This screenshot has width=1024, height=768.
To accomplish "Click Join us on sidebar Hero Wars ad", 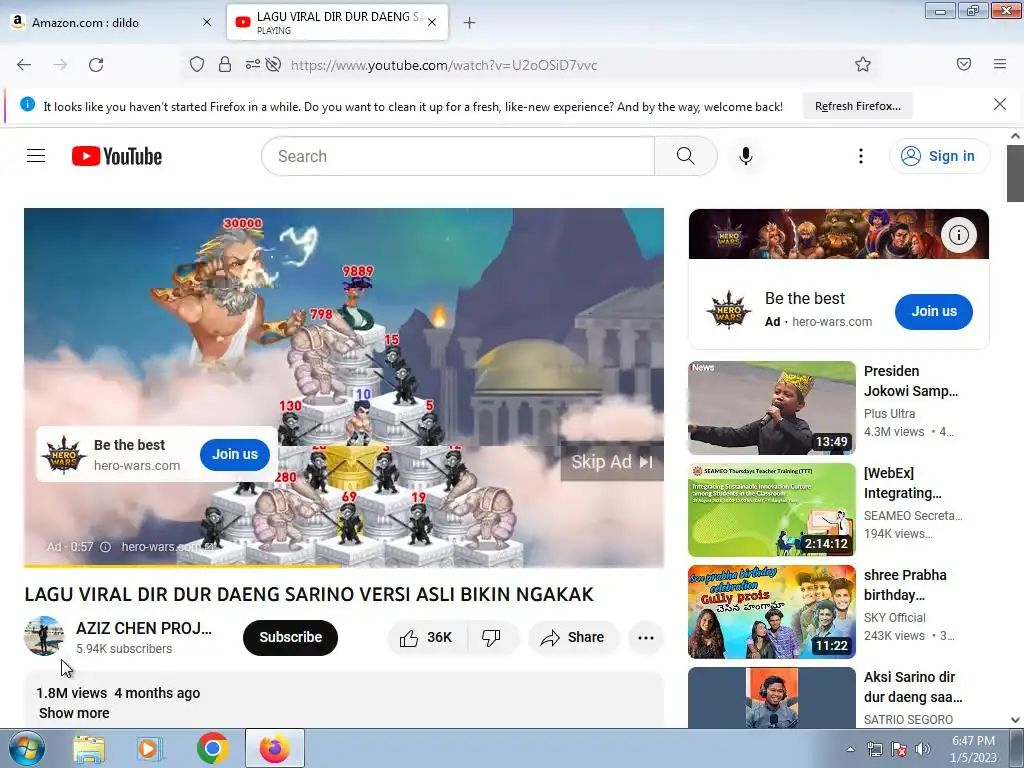I will coord(933,312).
